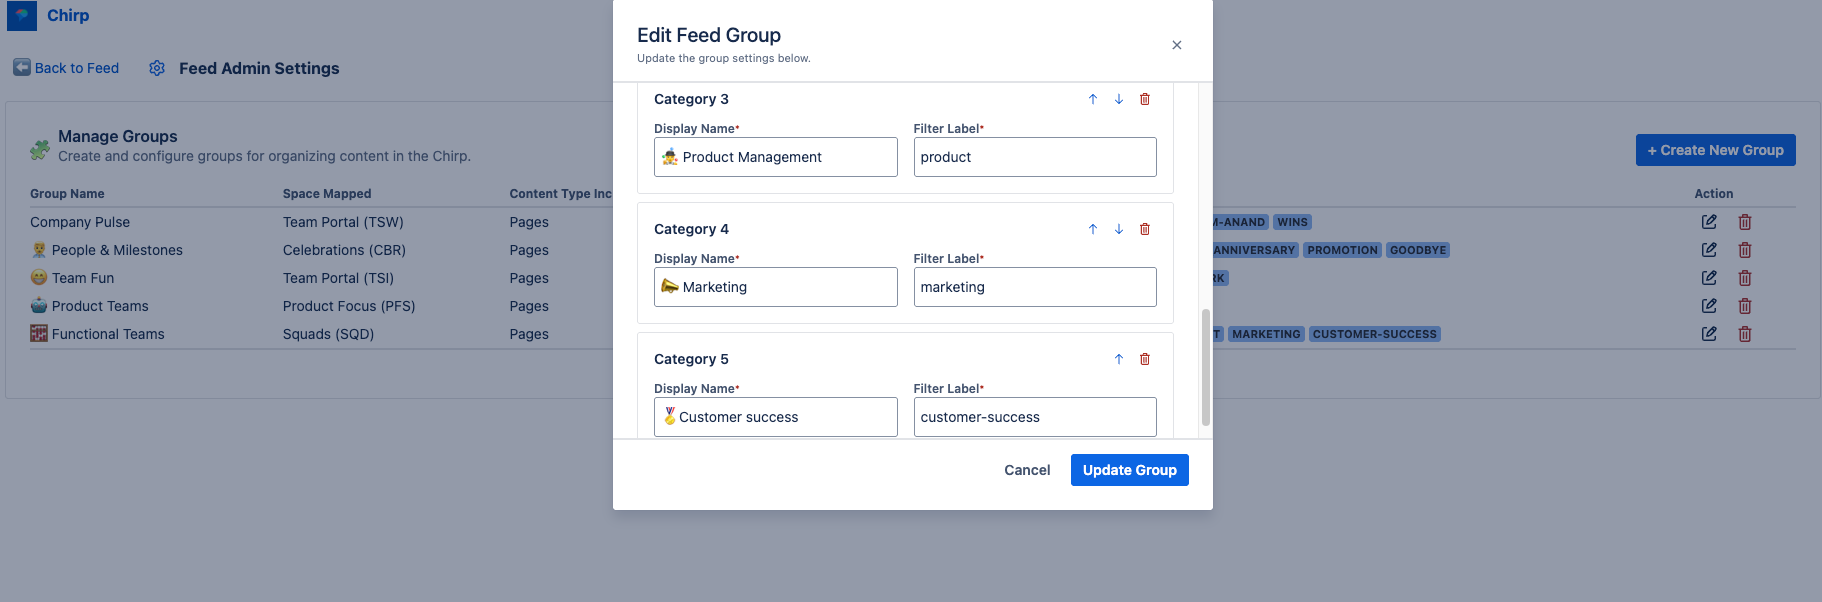The height and width of the screenshot is (602, 1822).
Task: Move Category 4 down with arrow
Action: (1119, 229)
